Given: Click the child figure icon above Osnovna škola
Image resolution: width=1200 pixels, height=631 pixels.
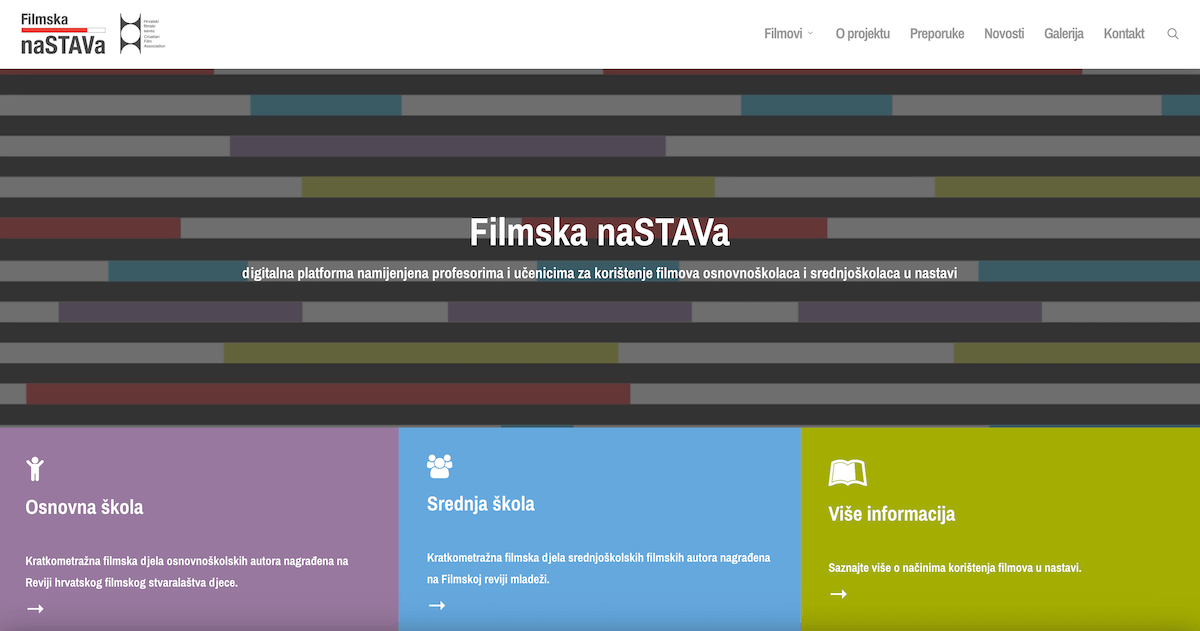Looking at the screenshot, I should coord(35,468).
